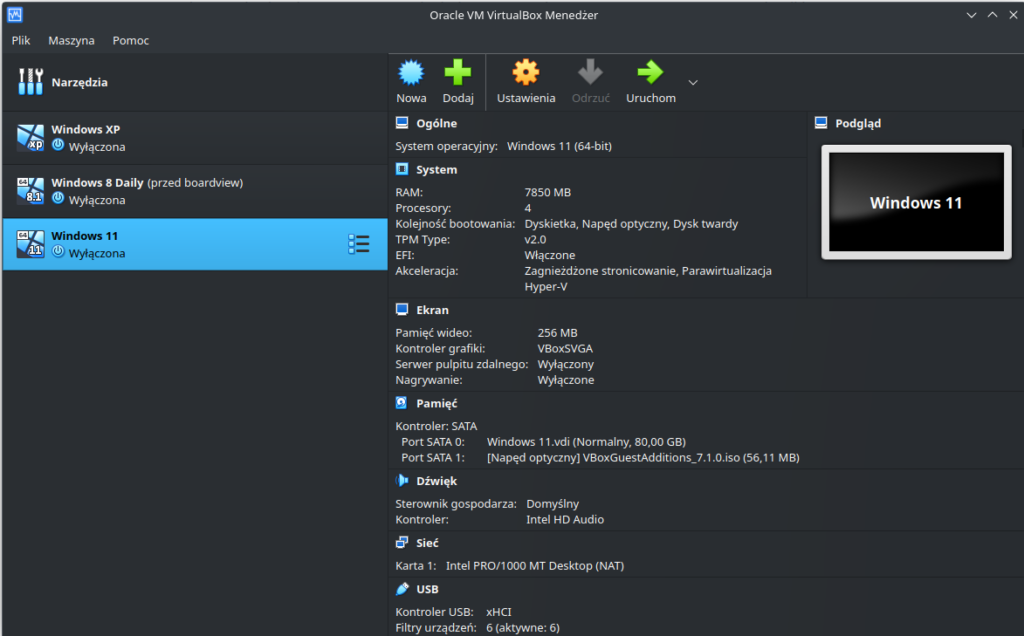Viewport: 1024px width, 636px height.
Task: Open the Dźwięk audio heading link
Action: [x=437, y=481]
